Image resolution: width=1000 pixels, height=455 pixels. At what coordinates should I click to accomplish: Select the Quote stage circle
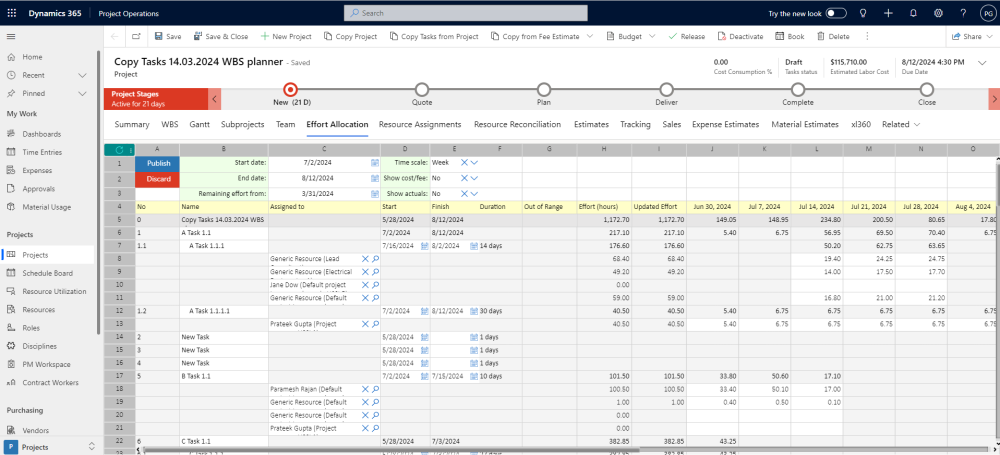click(x=422, y=89)
